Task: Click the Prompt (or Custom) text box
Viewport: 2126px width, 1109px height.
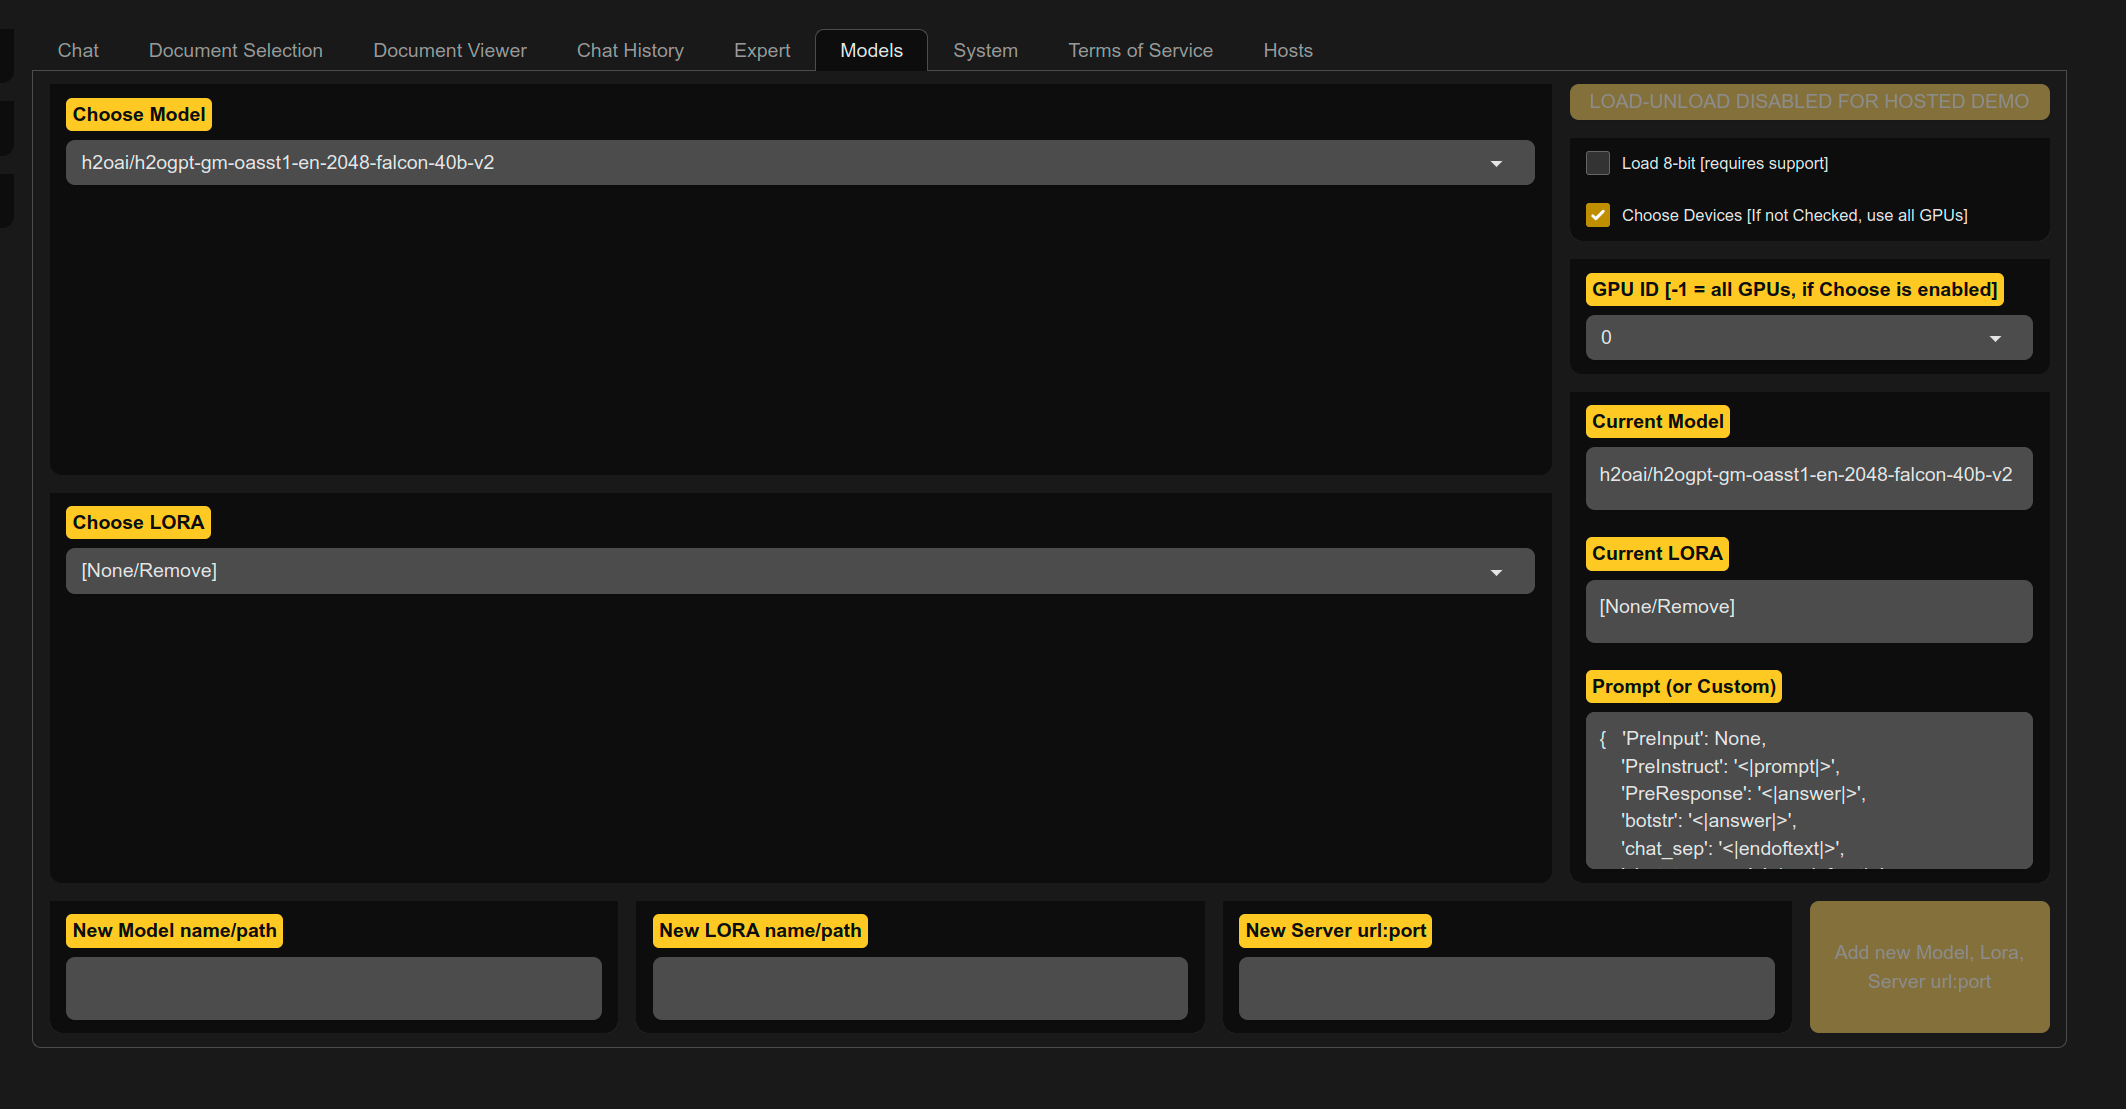Action: tap(1809, 790)
